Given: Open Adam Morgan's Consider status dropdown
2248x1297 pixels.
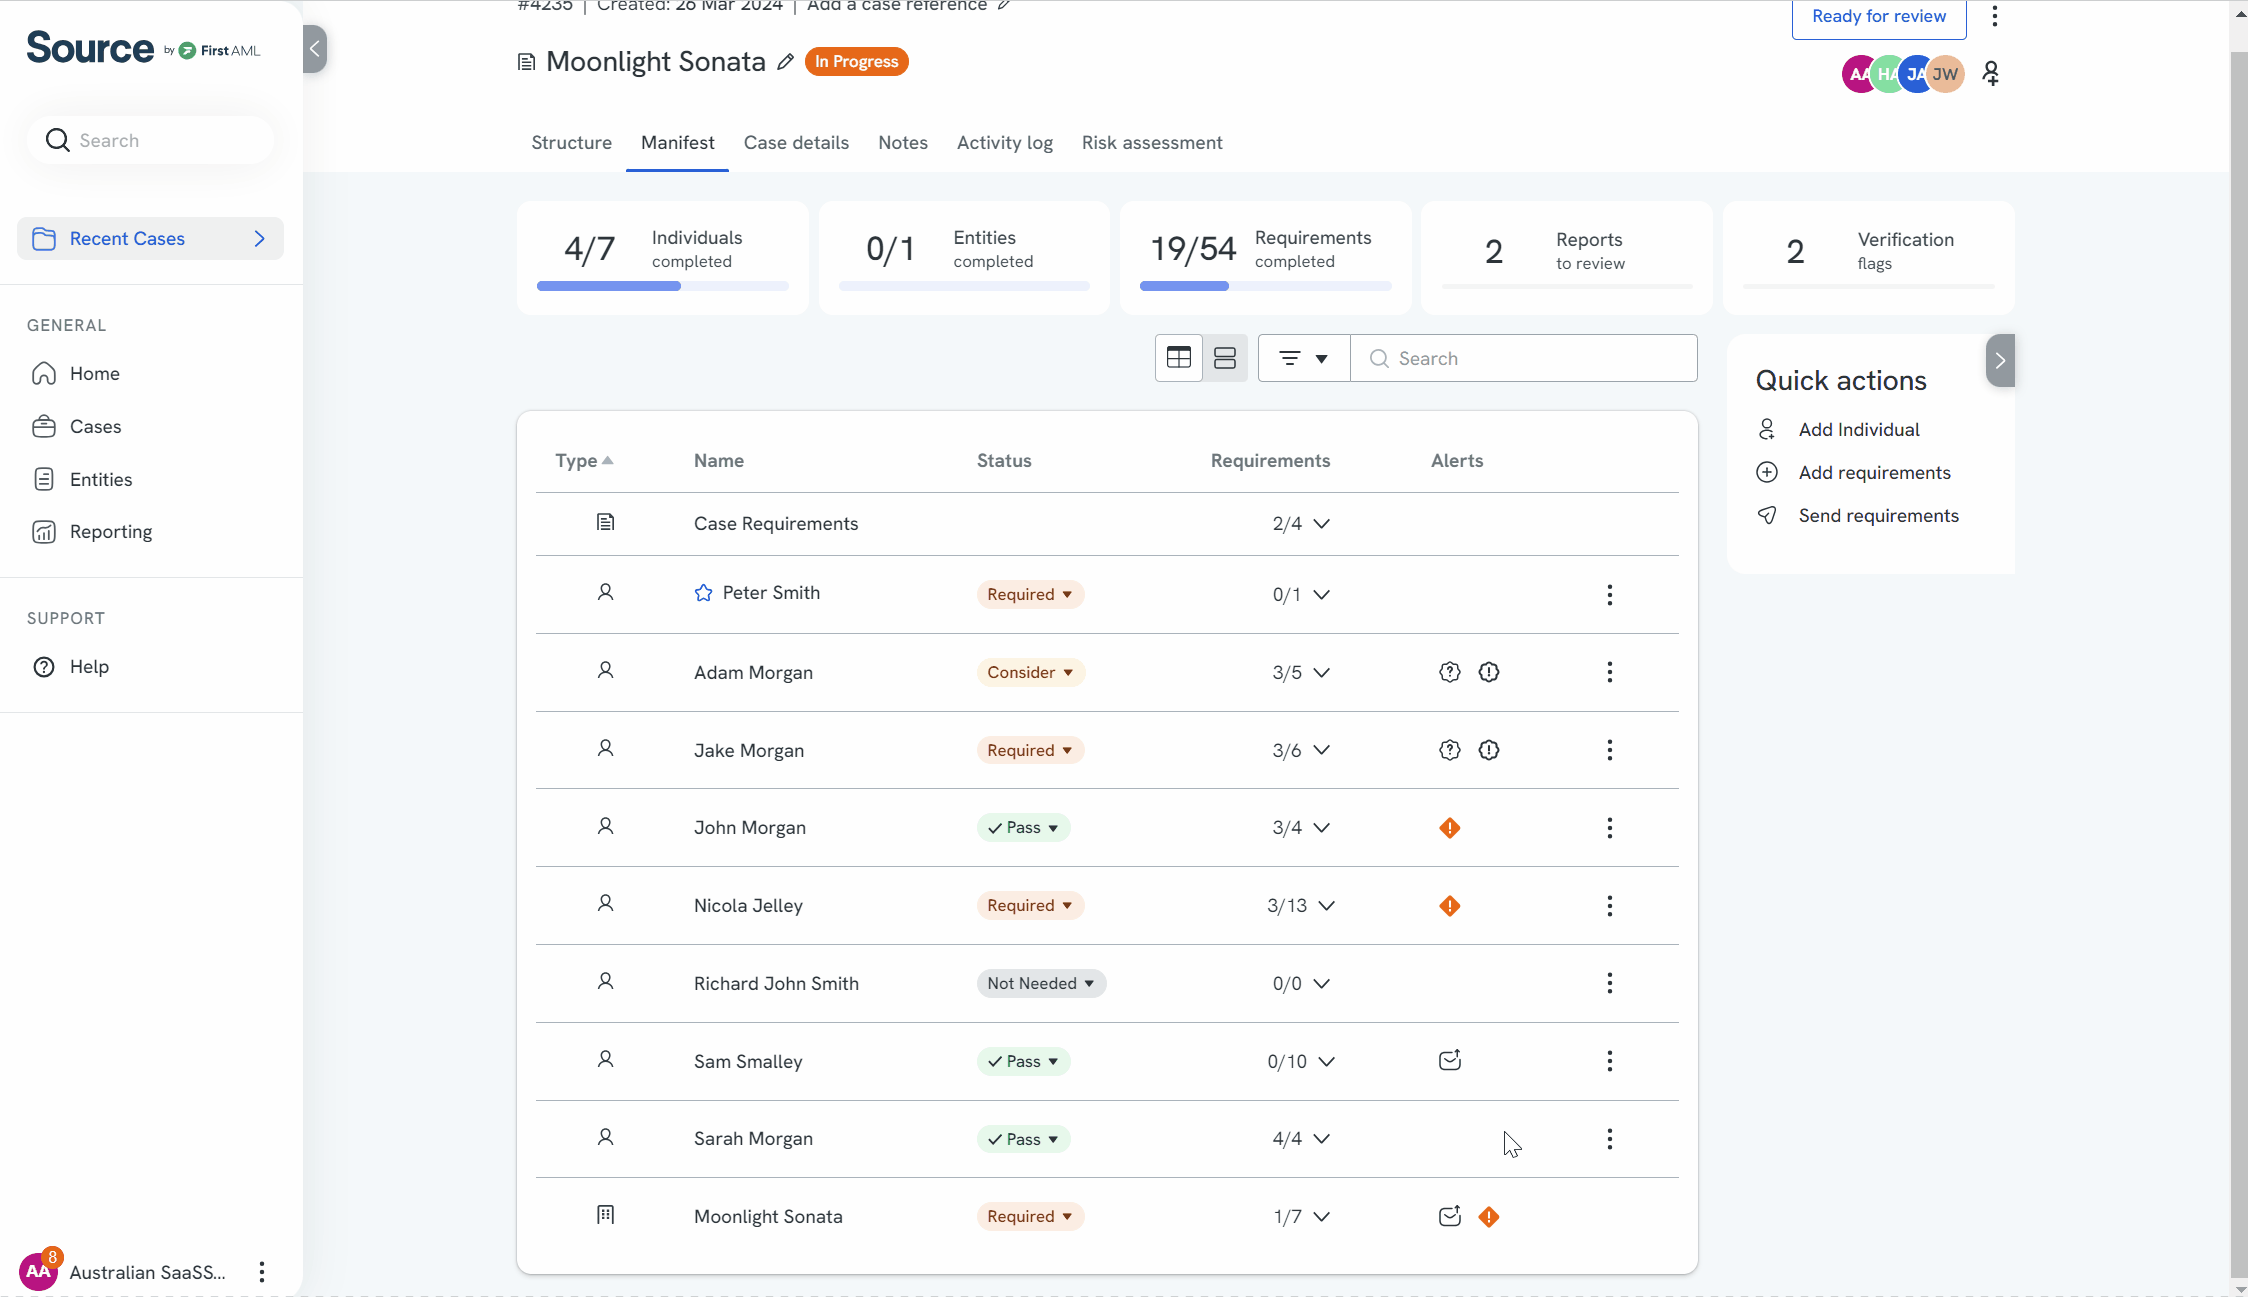Looking at the screenshot, I should [x=1030, y=672].
